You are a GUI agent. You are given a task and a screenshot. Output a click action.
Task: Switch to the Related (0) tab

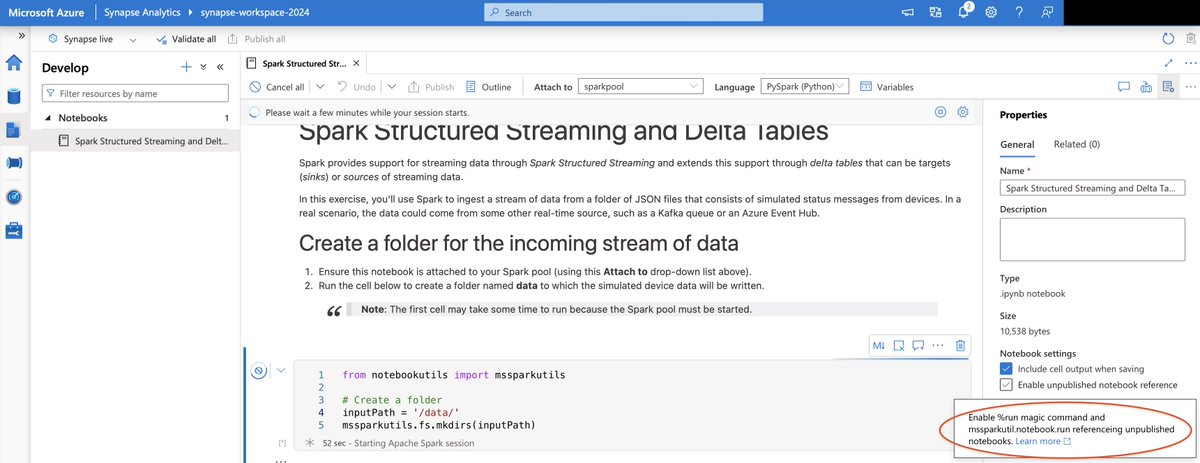point(1077,144)
